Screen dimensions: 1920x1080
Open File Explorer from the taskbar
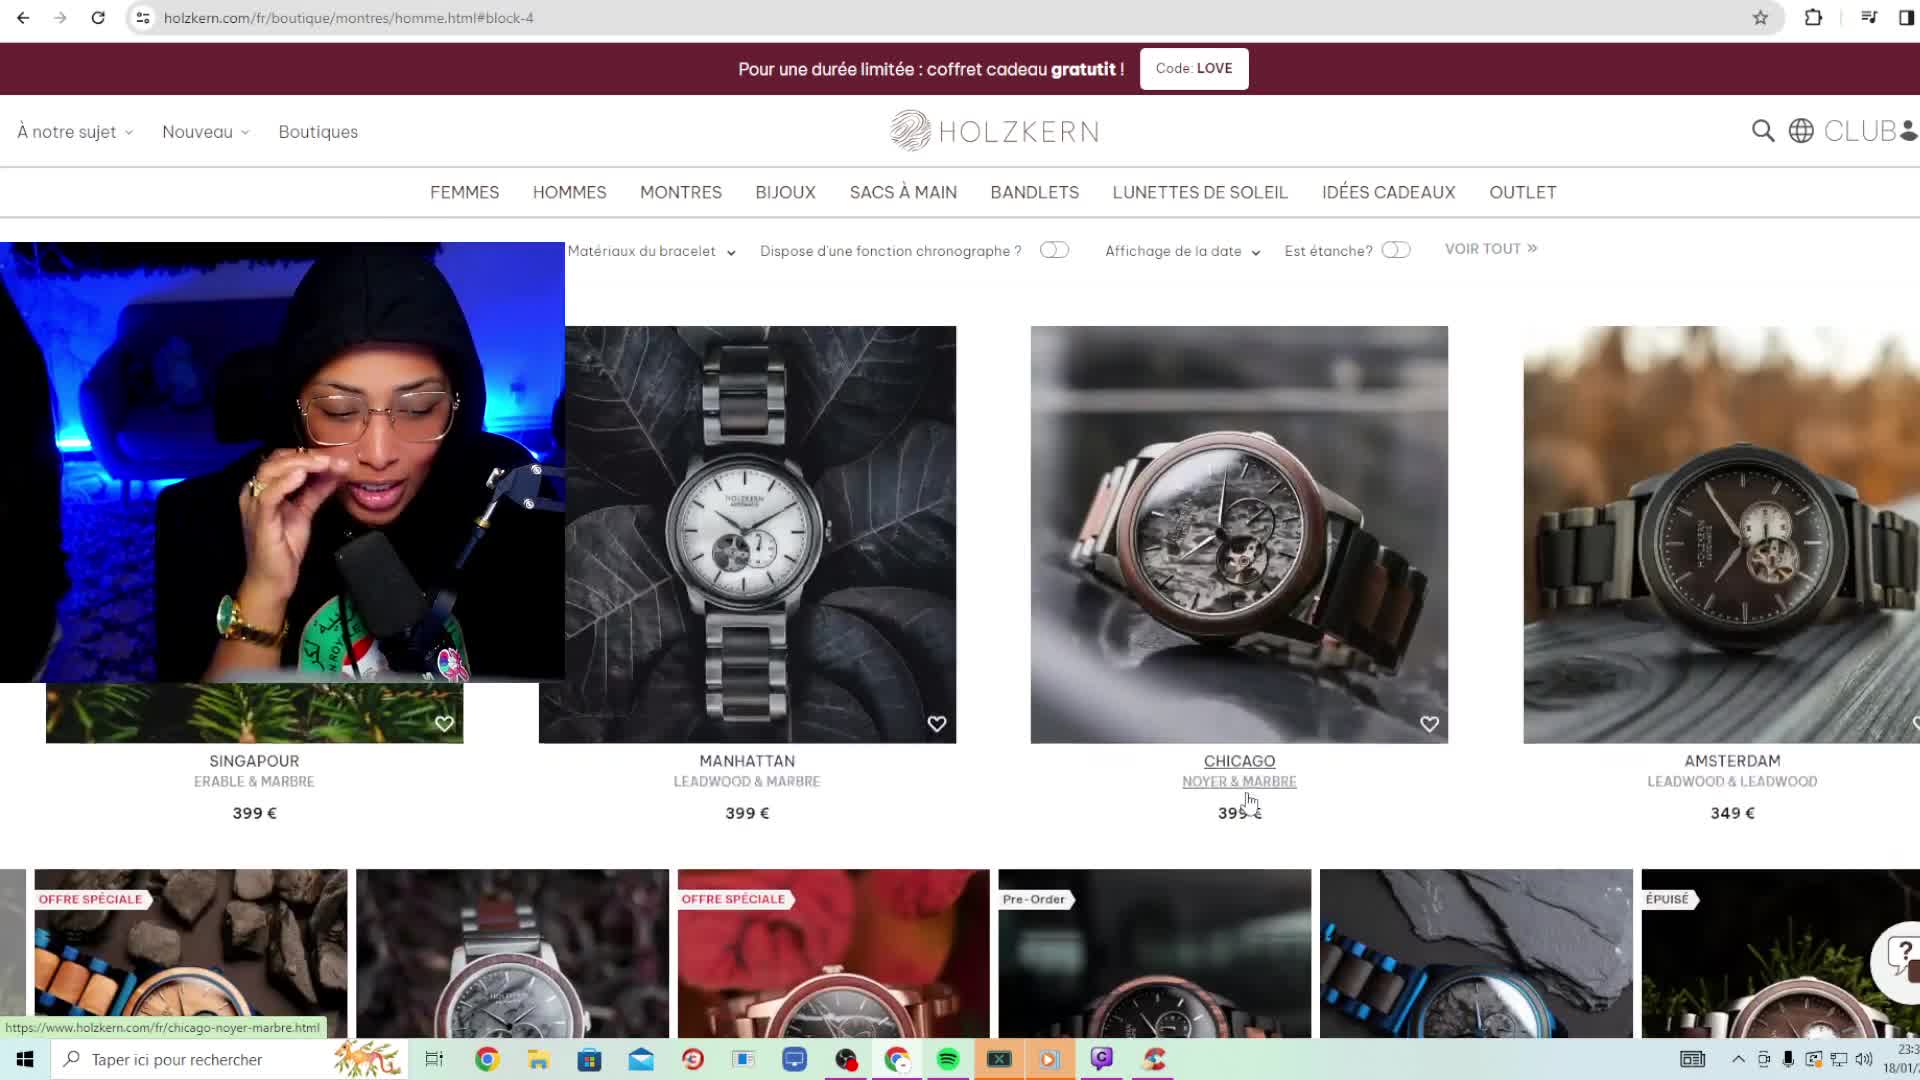538,1059
